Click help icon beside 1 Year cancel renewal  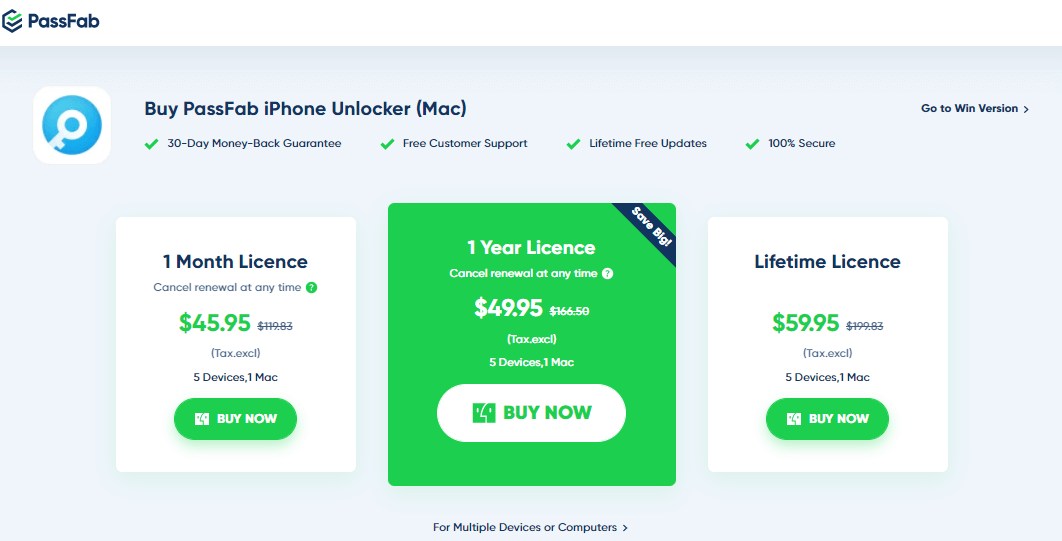(608, 274)
